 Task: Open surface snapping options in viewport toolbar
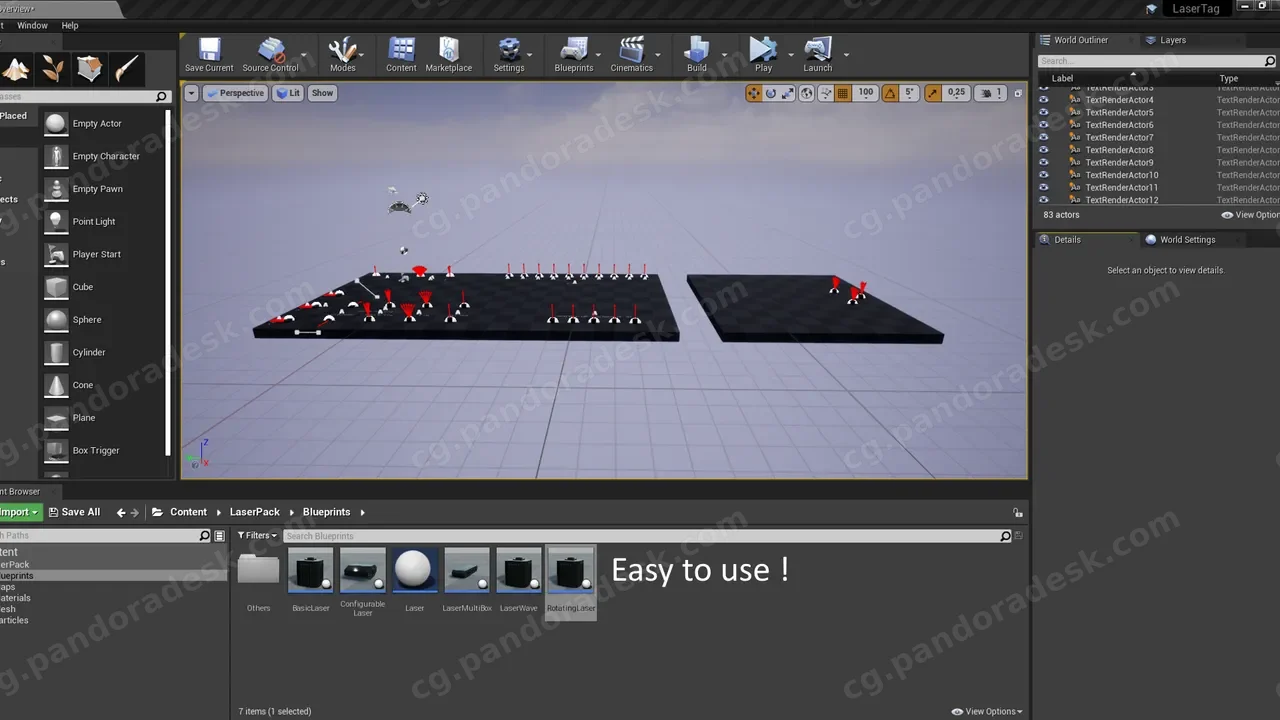coord(826,93)
